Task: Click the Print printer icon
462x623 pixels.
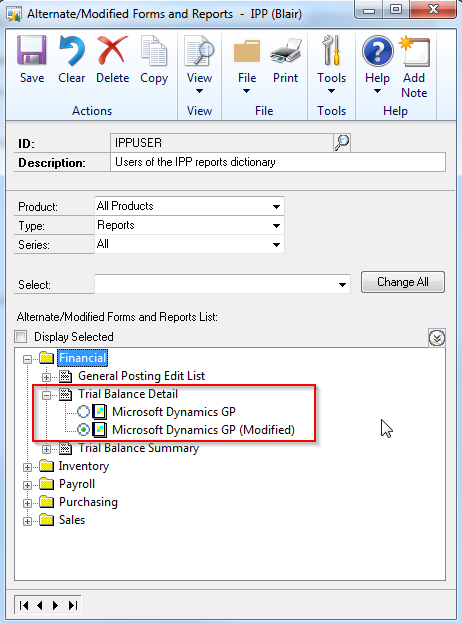Action: (x=285, y=51)
